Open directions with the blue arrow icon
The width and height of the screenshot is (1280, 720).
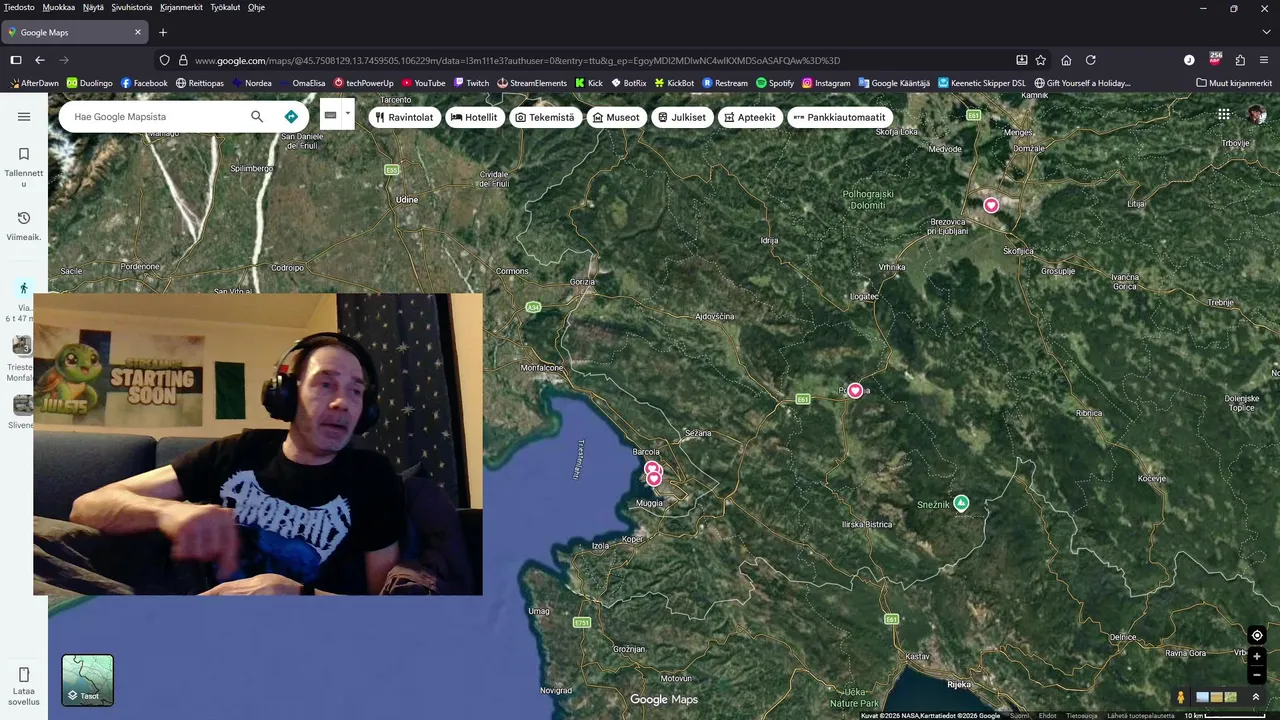pos(291,117)
